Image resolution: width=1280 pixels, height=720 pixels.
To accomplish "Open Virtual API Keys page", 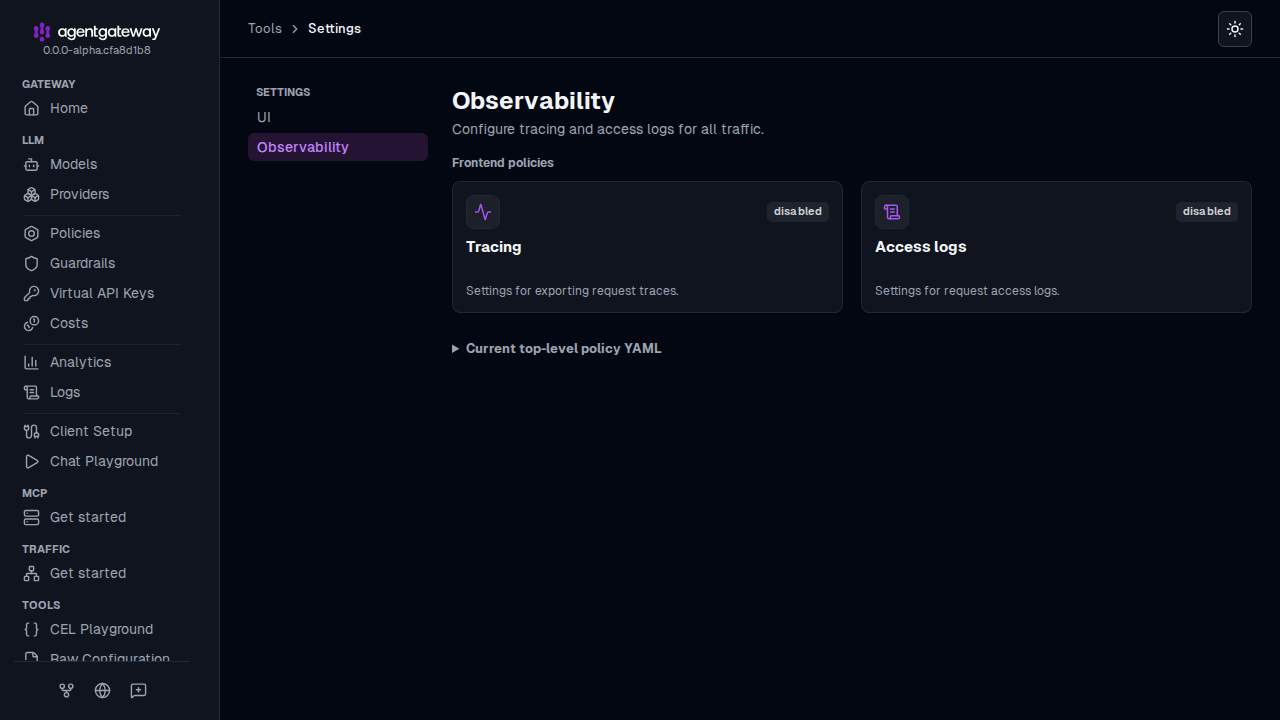I will pos(101,293).
